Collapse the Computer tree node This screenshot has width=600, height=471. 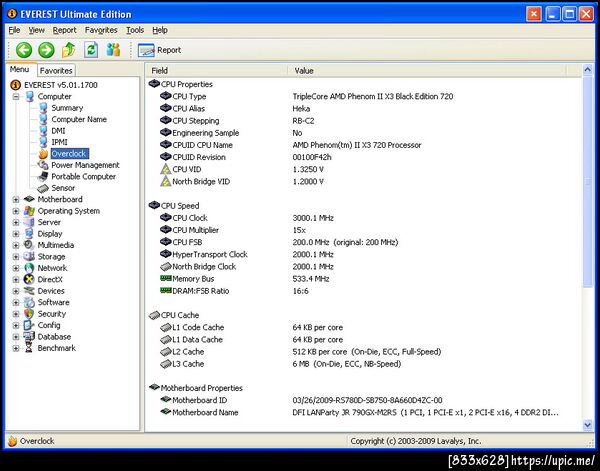tap(16, 96)
